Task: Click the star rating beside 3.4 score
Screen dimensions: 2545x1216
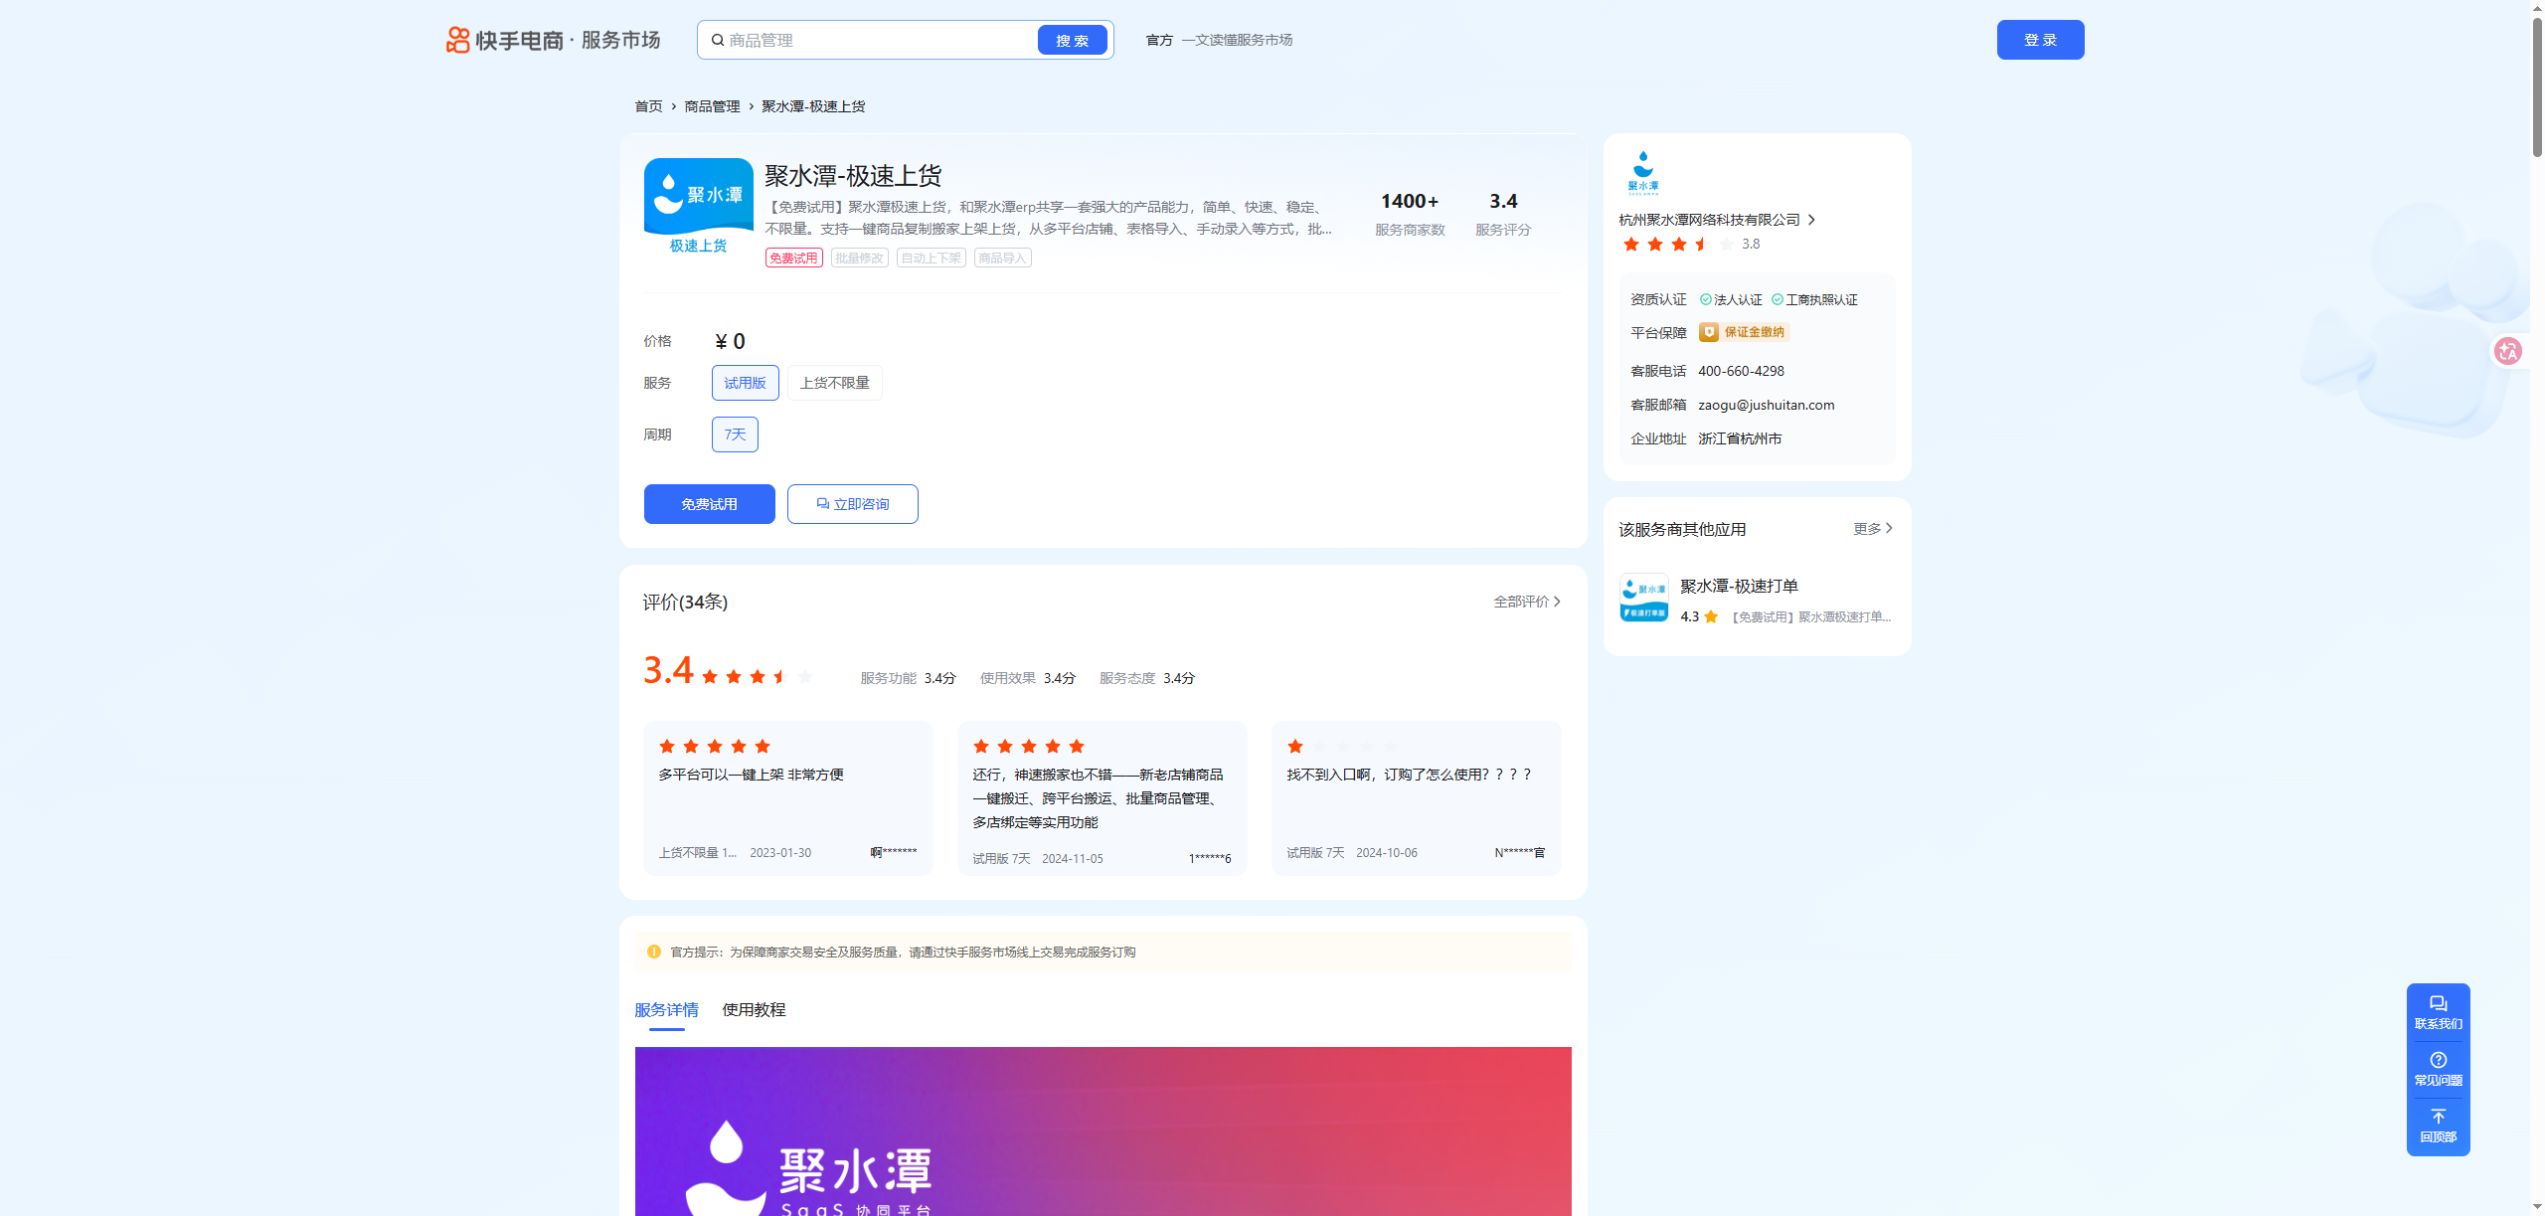Action: (x=757, y=677)
